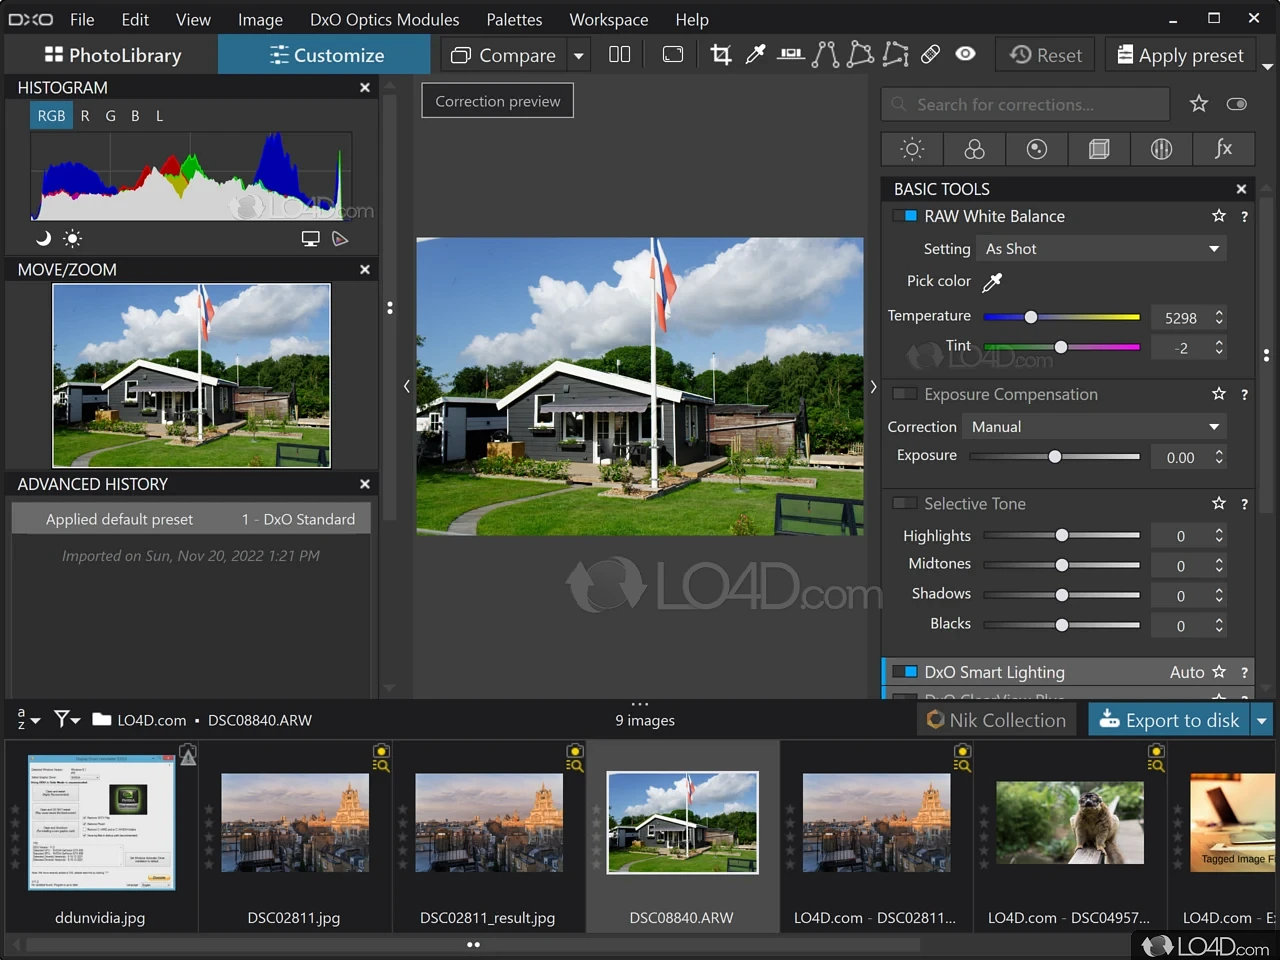The height and width of the screenshot is (960, 1280).
Task: Show the B histogram channel
Action: tap(135, 116)
